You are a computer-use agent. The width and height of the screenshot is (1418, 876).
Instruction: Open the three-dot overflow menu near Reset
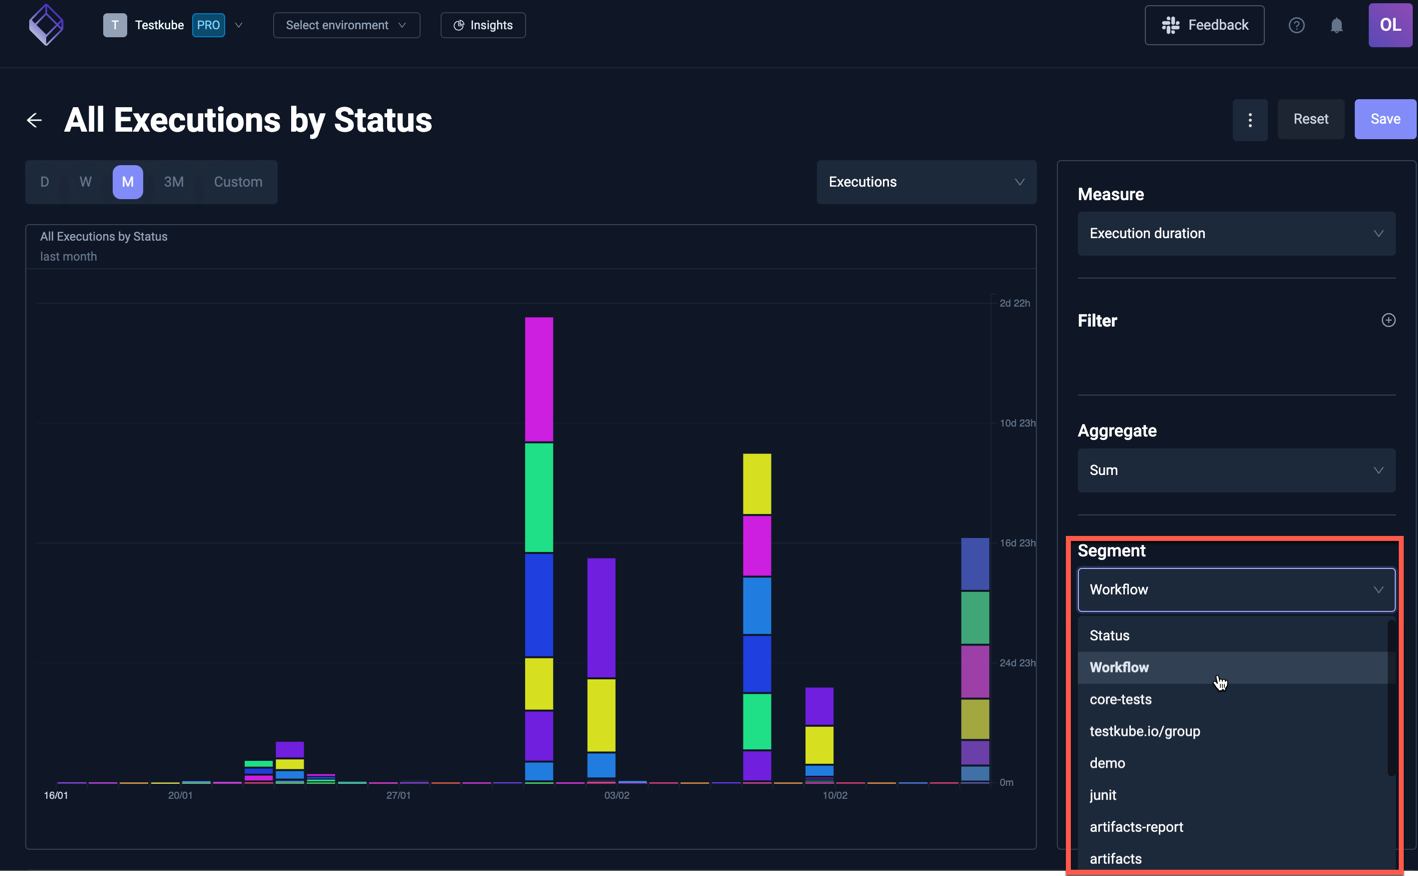pos(1249,119)
